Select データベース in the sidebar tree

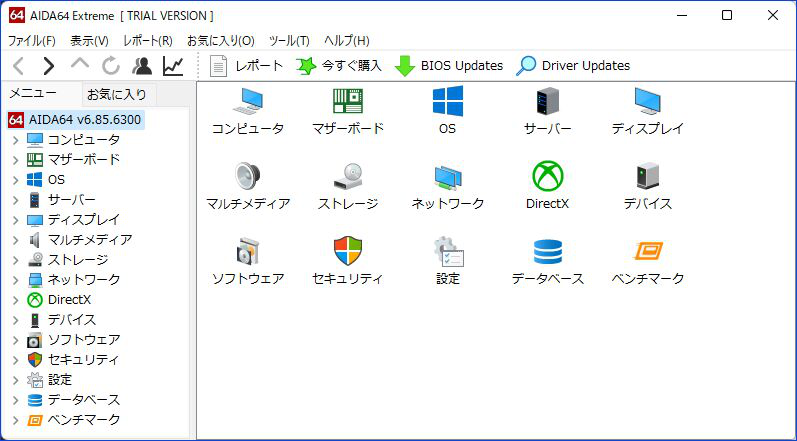84,400
